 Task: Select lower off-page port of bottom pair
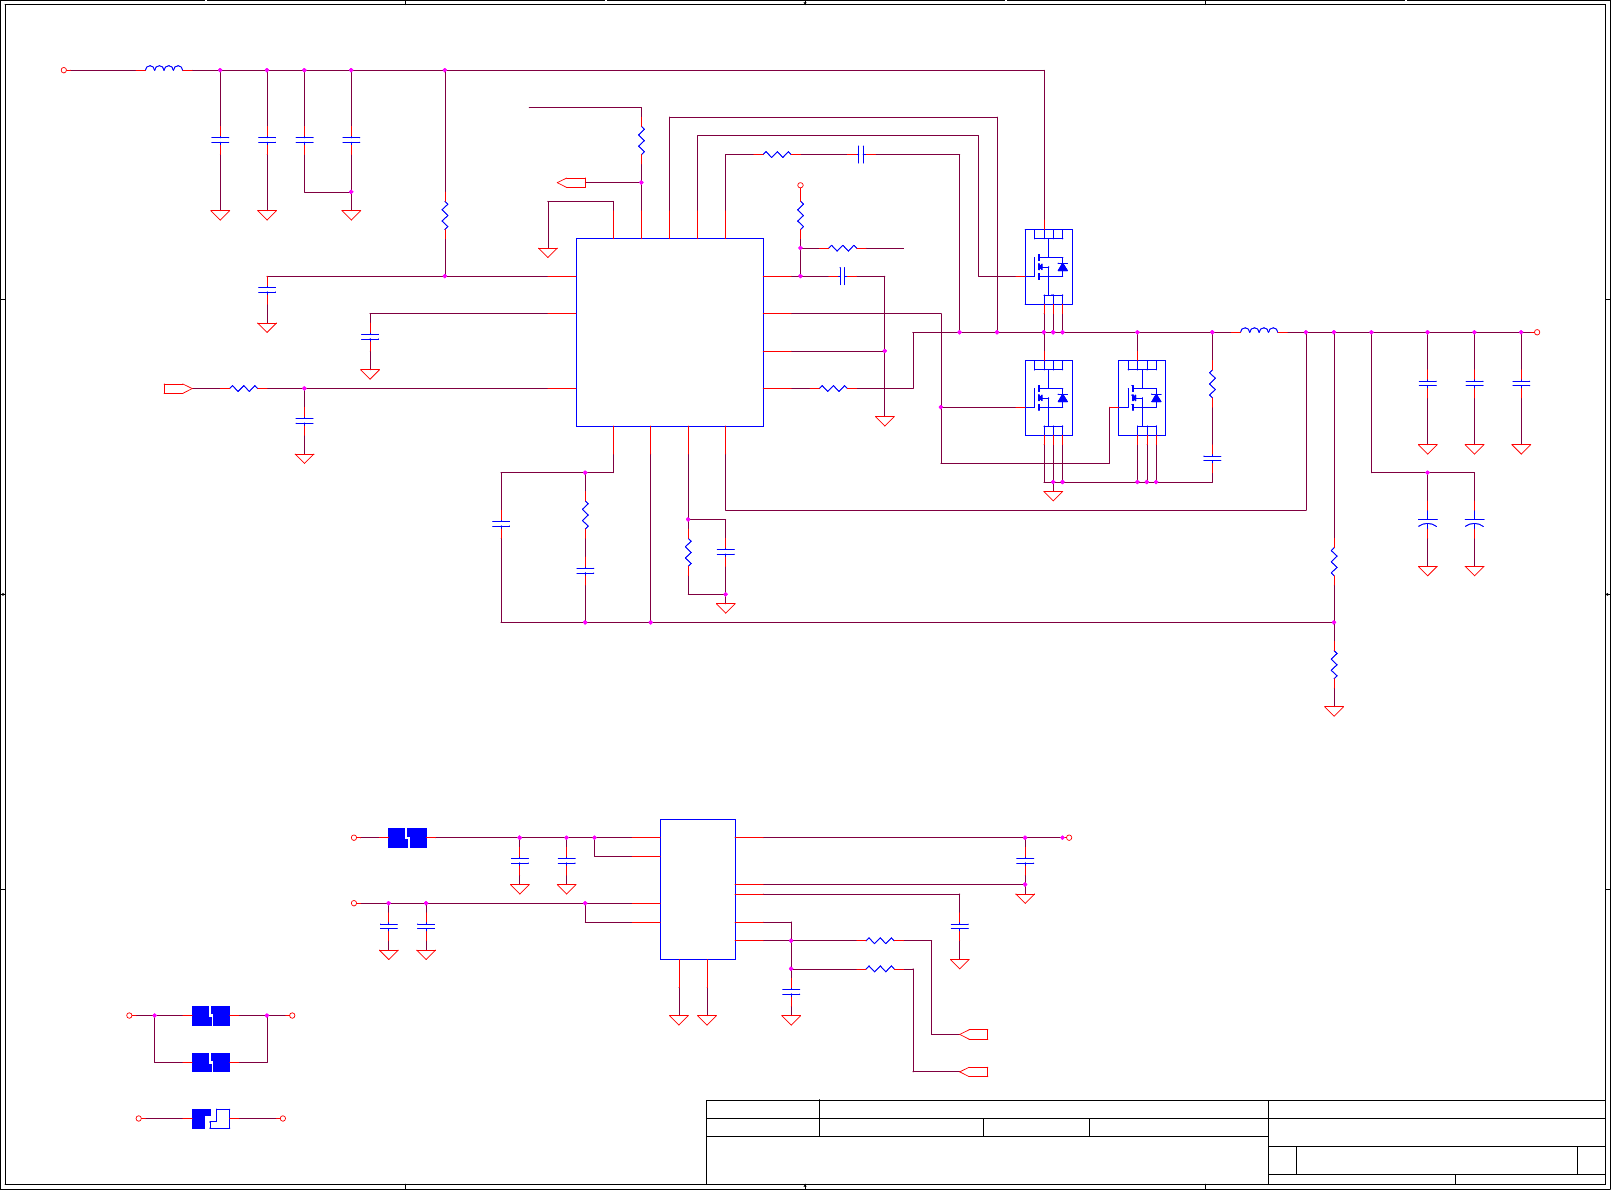974,1072
